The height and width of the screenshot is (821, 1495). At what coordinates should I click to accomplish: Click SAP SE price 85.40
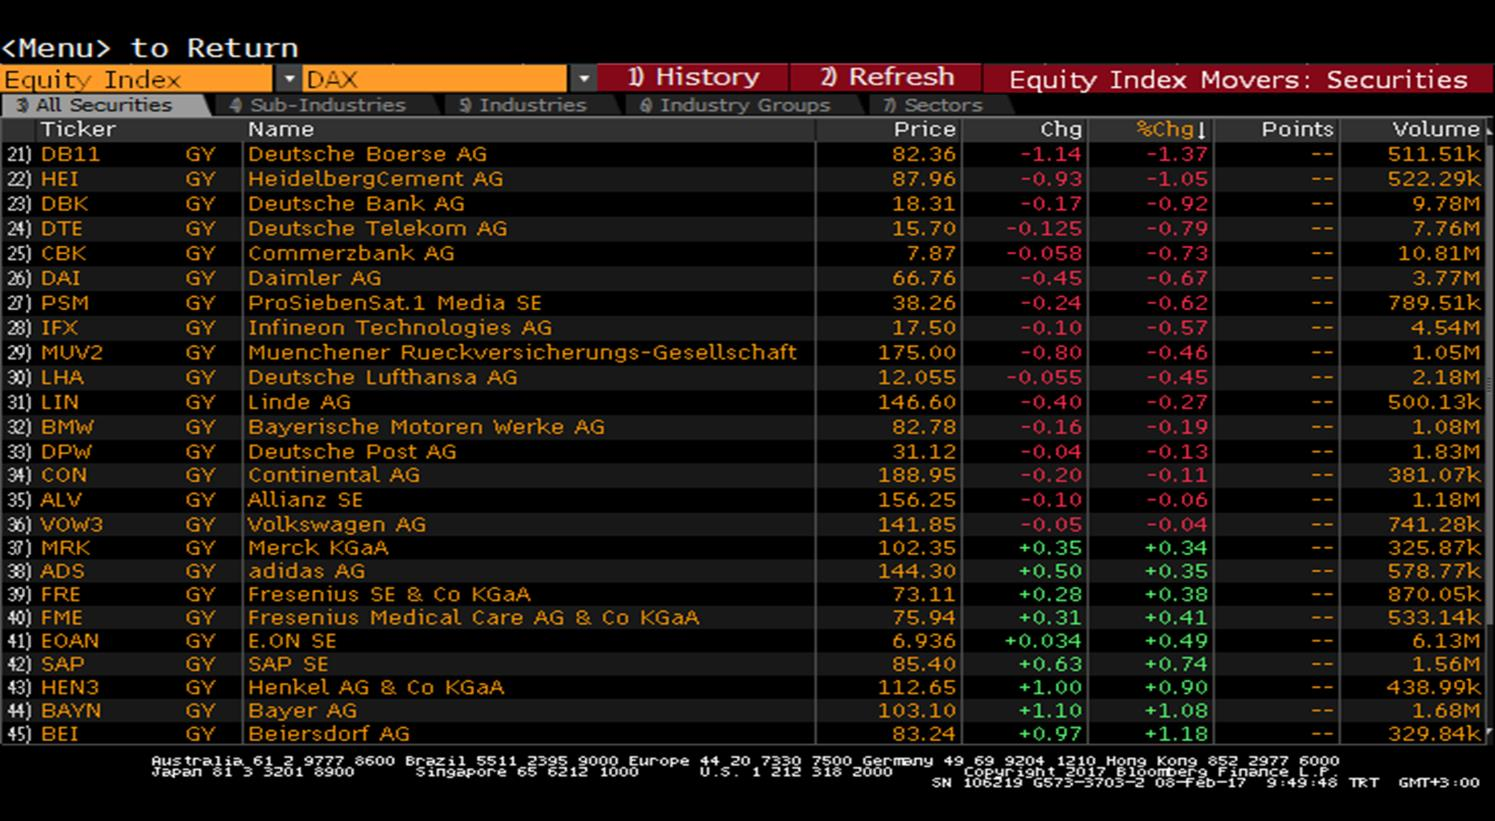point(925,664)
